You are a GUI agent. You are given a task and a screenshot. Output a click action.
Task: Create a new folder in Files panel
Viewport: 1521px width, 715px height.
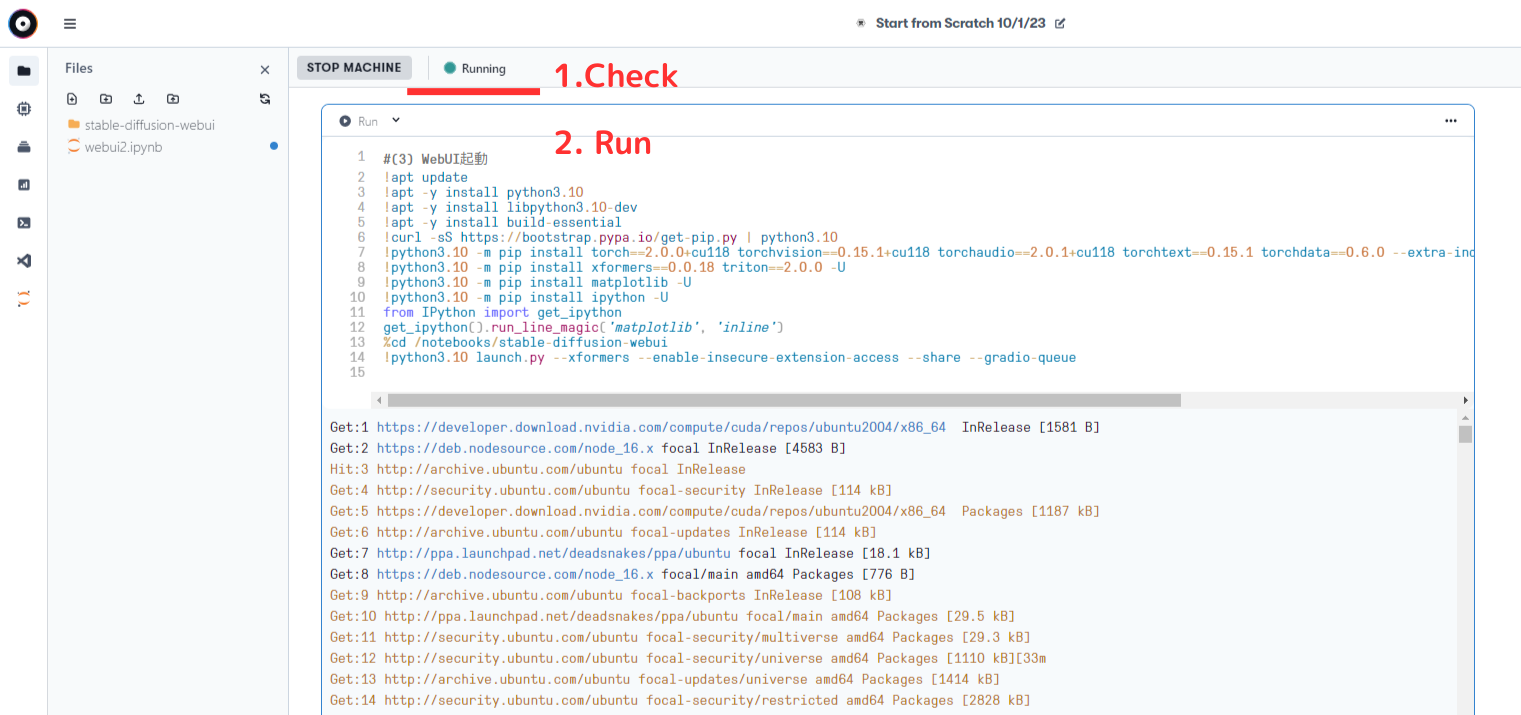105,98
